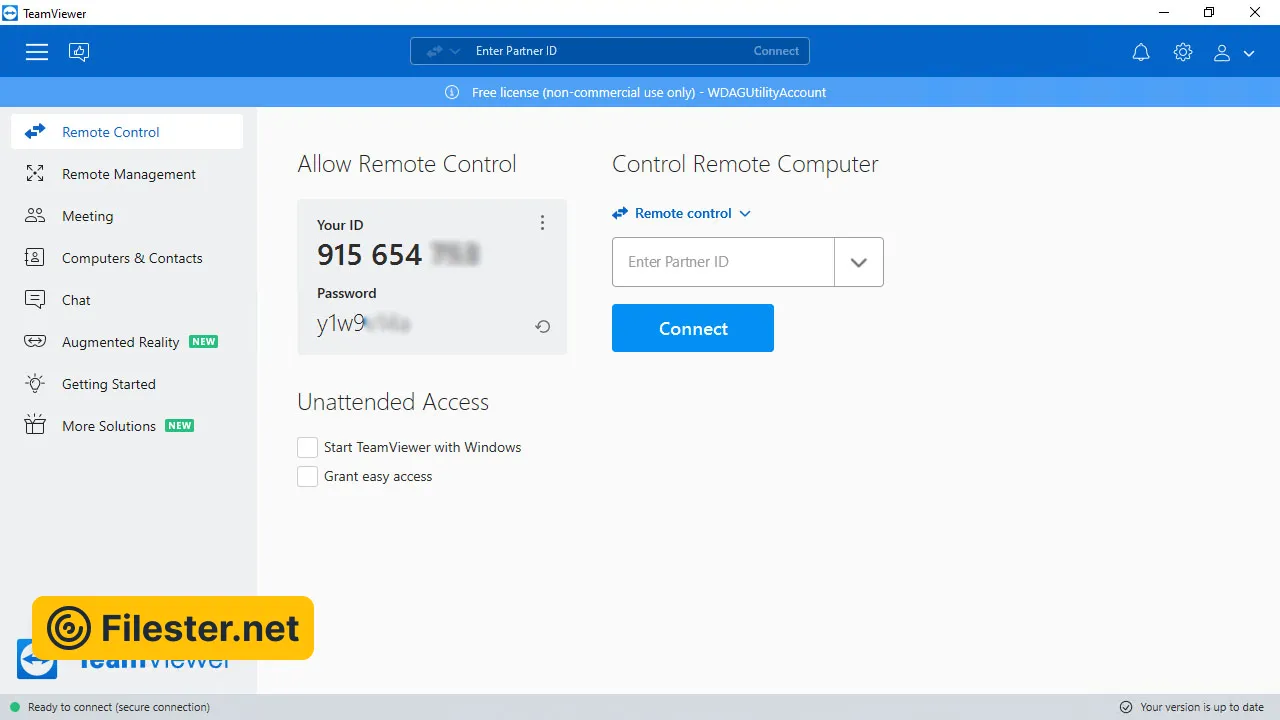Click the main Enter Partner ID field
The width and height of the screenshot is (1280, 720).
coord(723,262)
